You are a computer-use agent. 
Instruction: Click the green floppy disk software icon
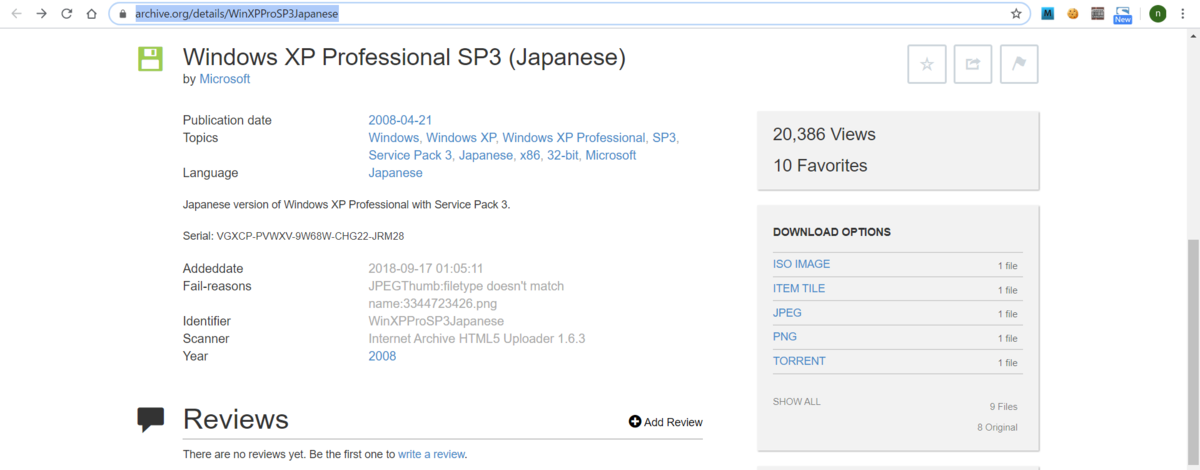150,58
